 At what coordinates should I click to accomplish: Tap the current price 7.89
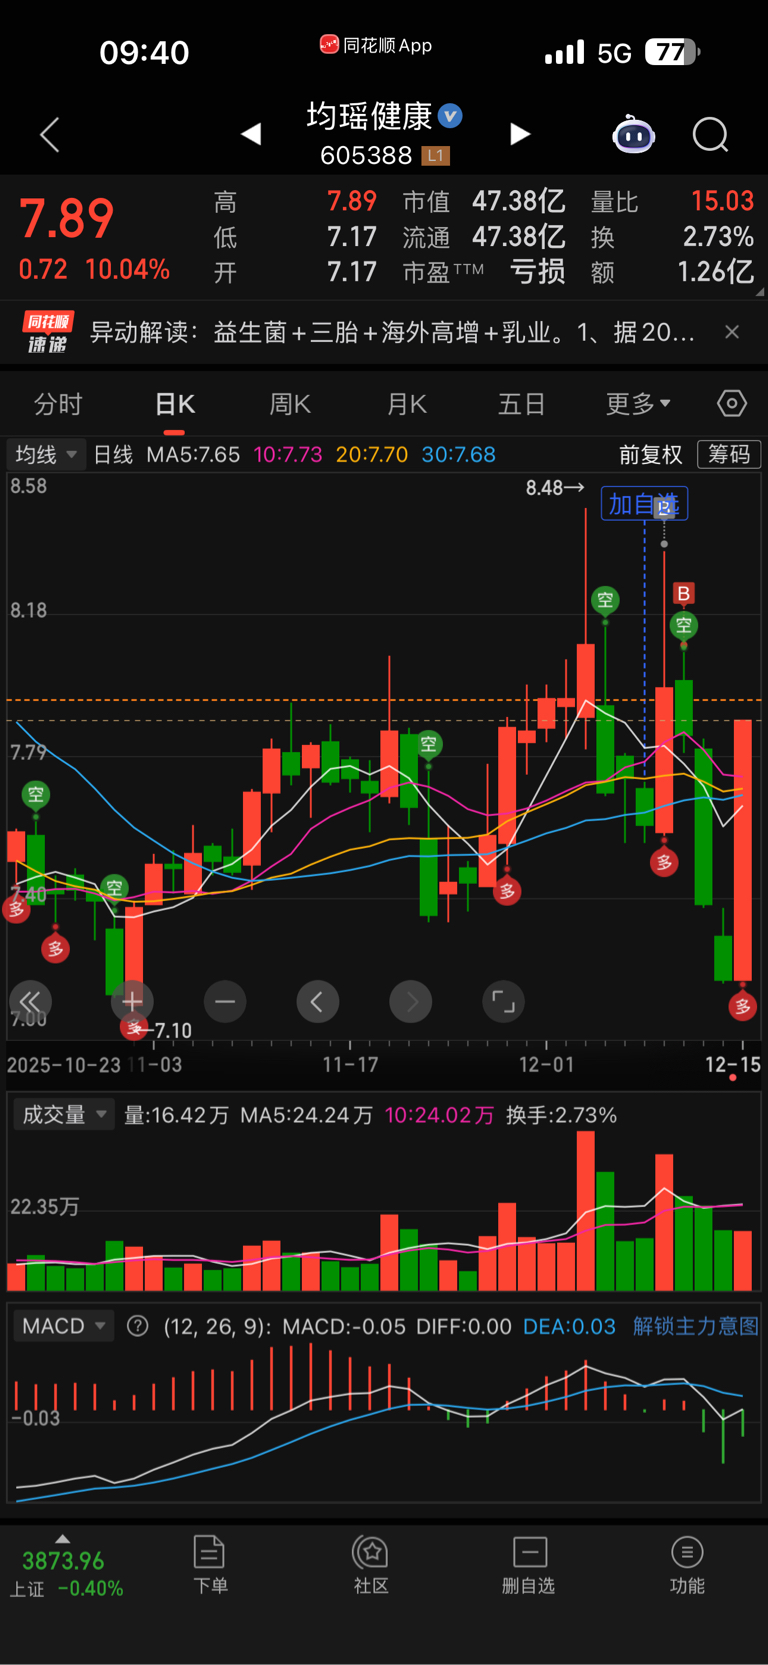click(x=67, y=219)
